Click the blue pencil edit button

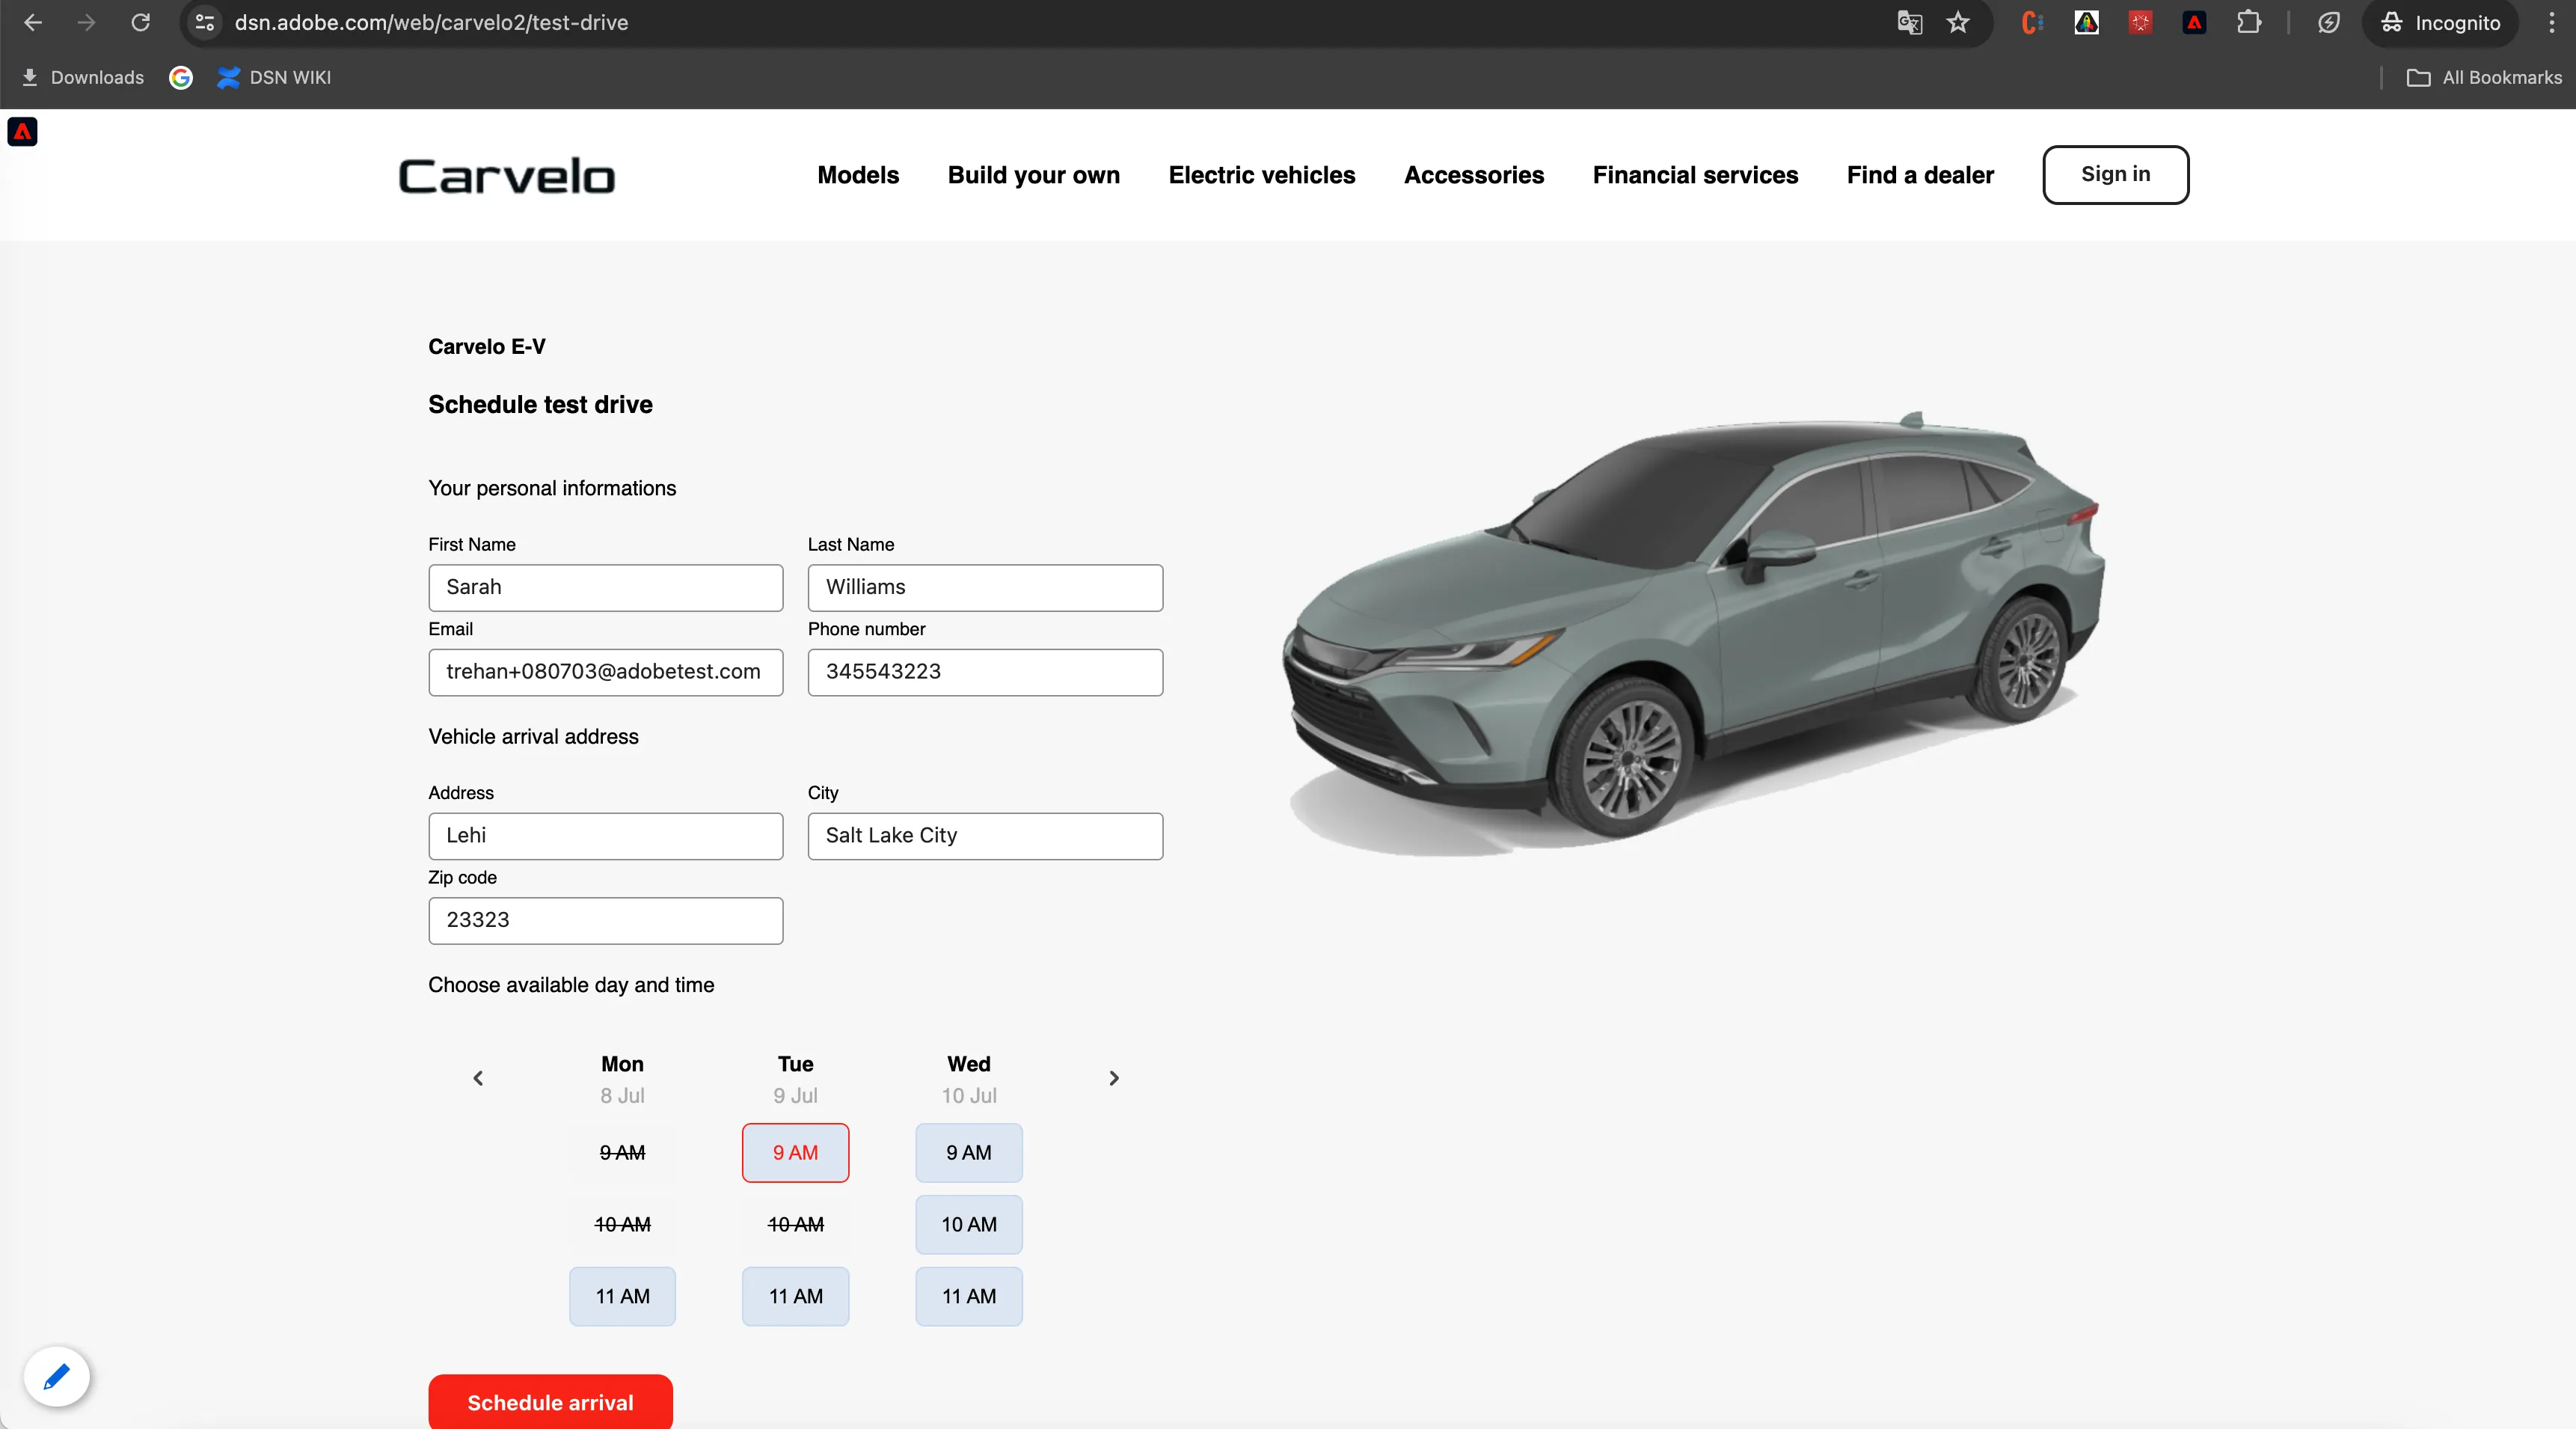point(57,1377)
